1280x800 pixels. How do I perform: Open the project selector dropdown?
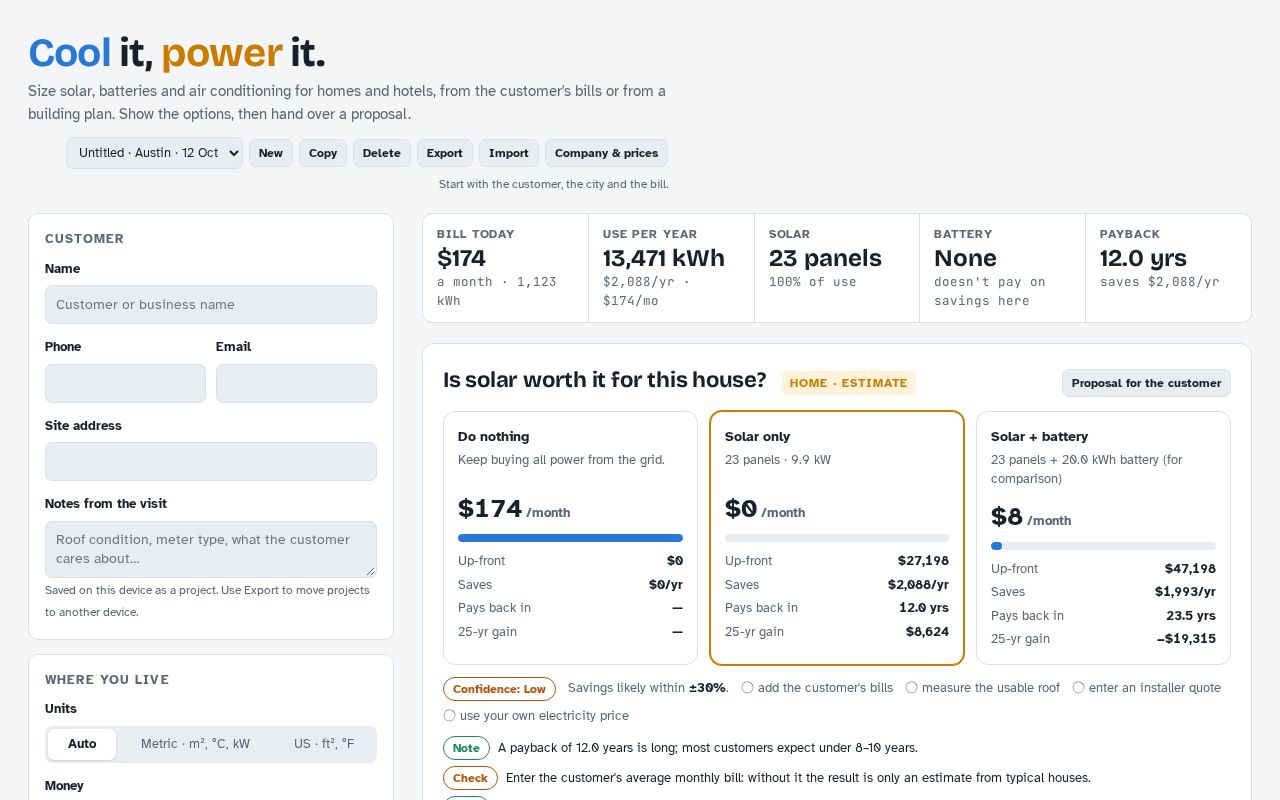coord(154,153)
